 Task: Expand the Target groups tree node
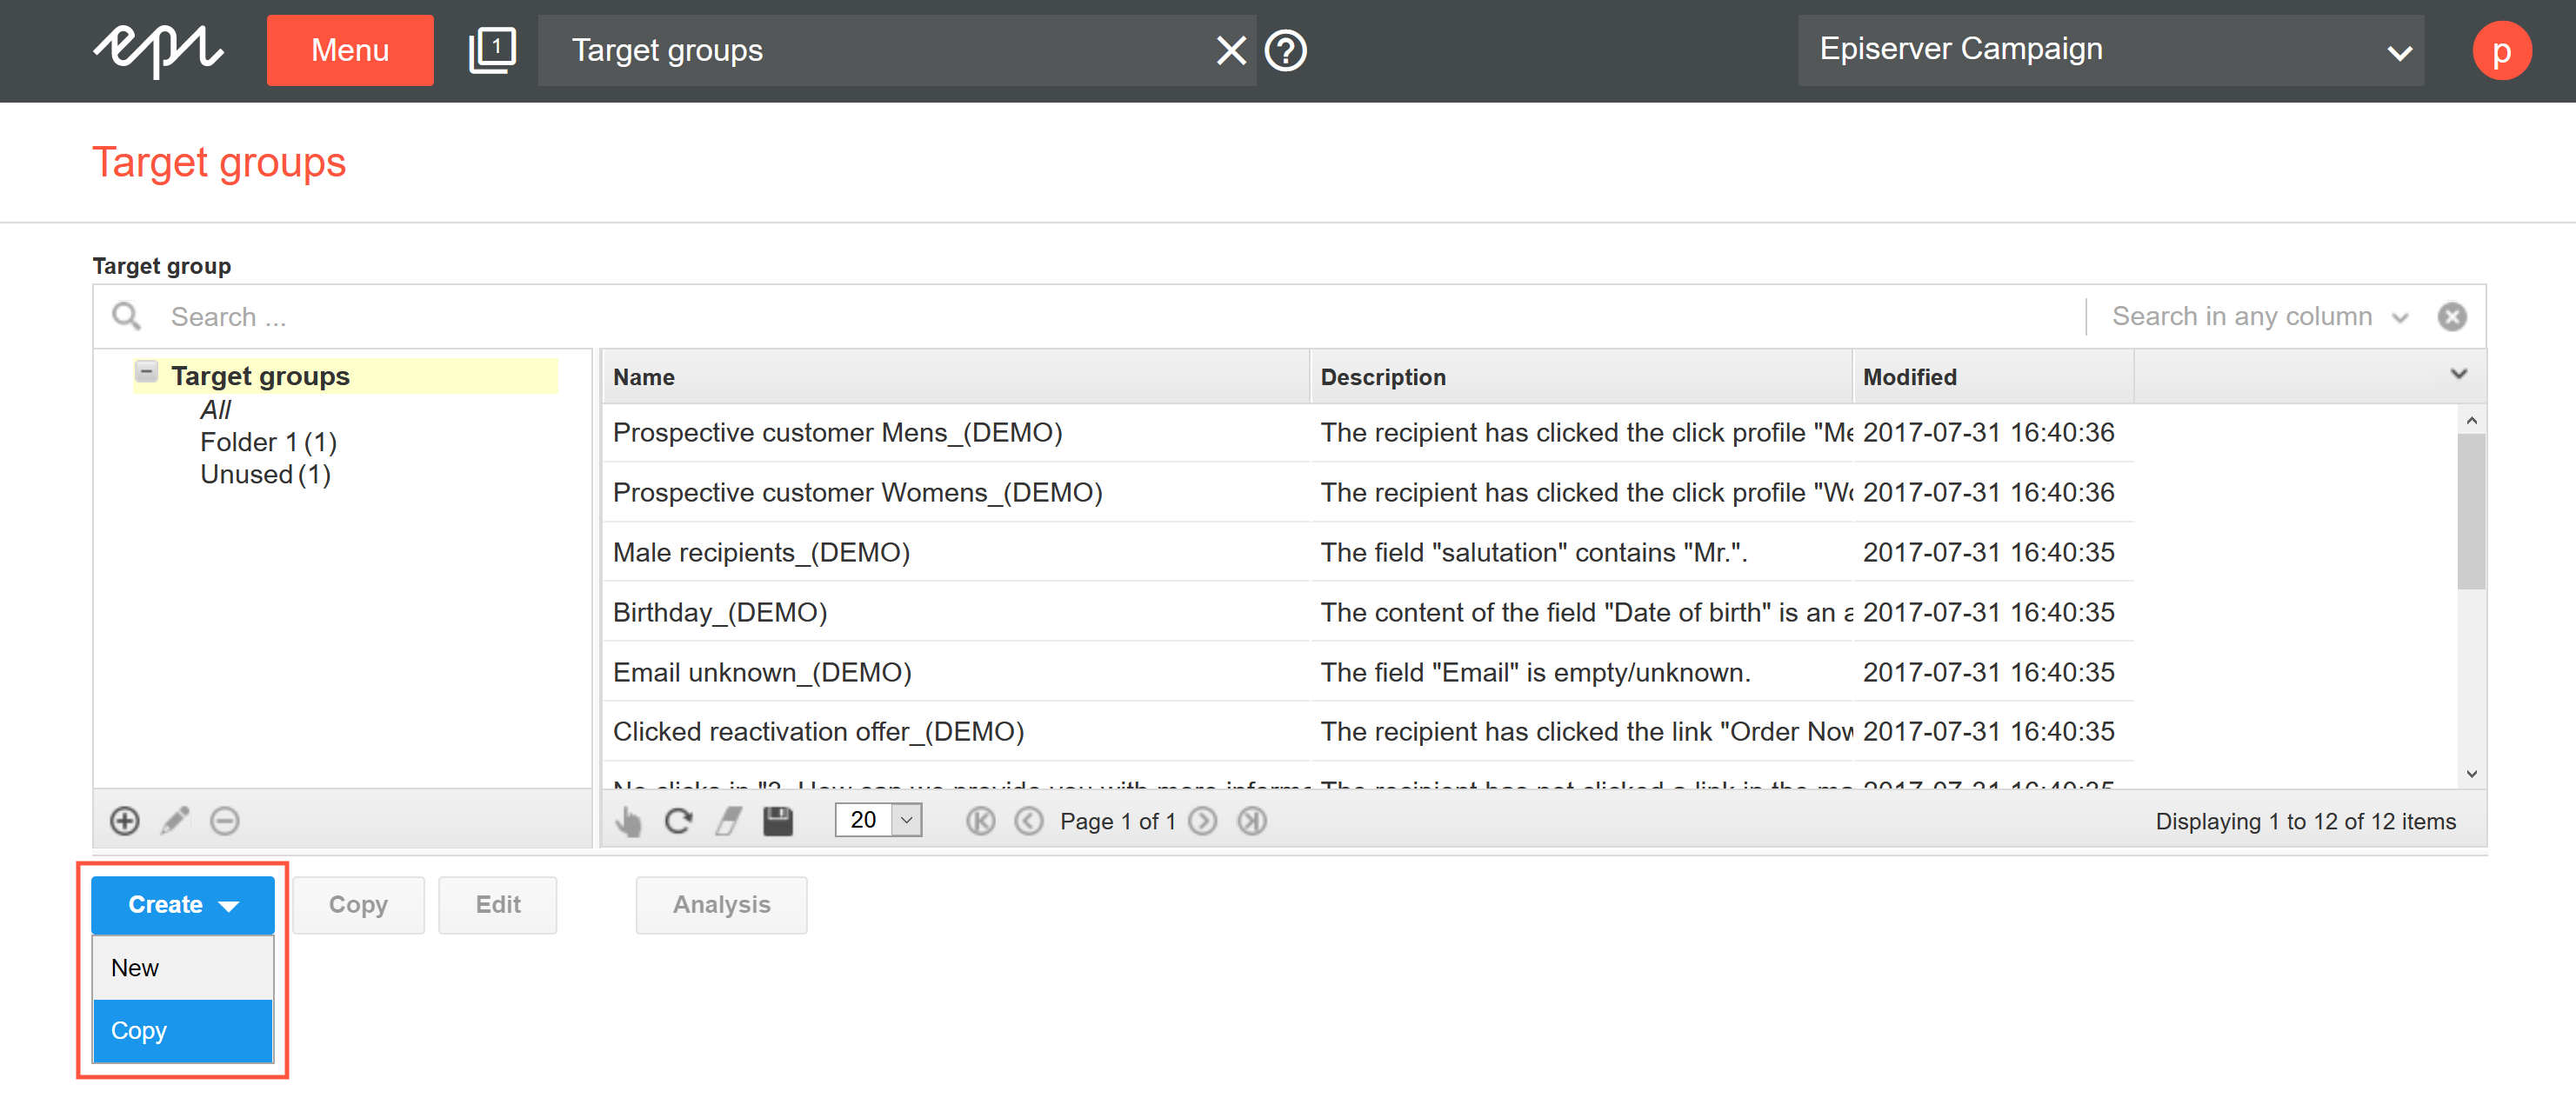coord(148,374)
